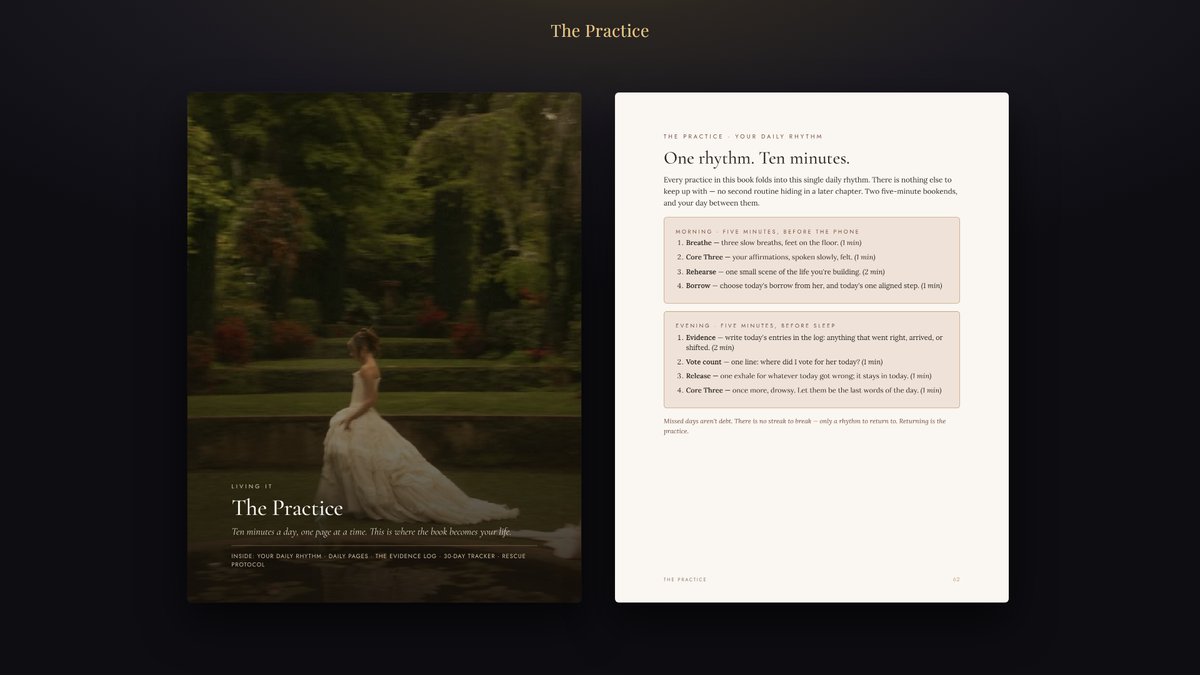Screen dimensions: 1200x675
Task: Click the heading "One rhythm. Ten minutes."
Action: click(x=757, y=158)
